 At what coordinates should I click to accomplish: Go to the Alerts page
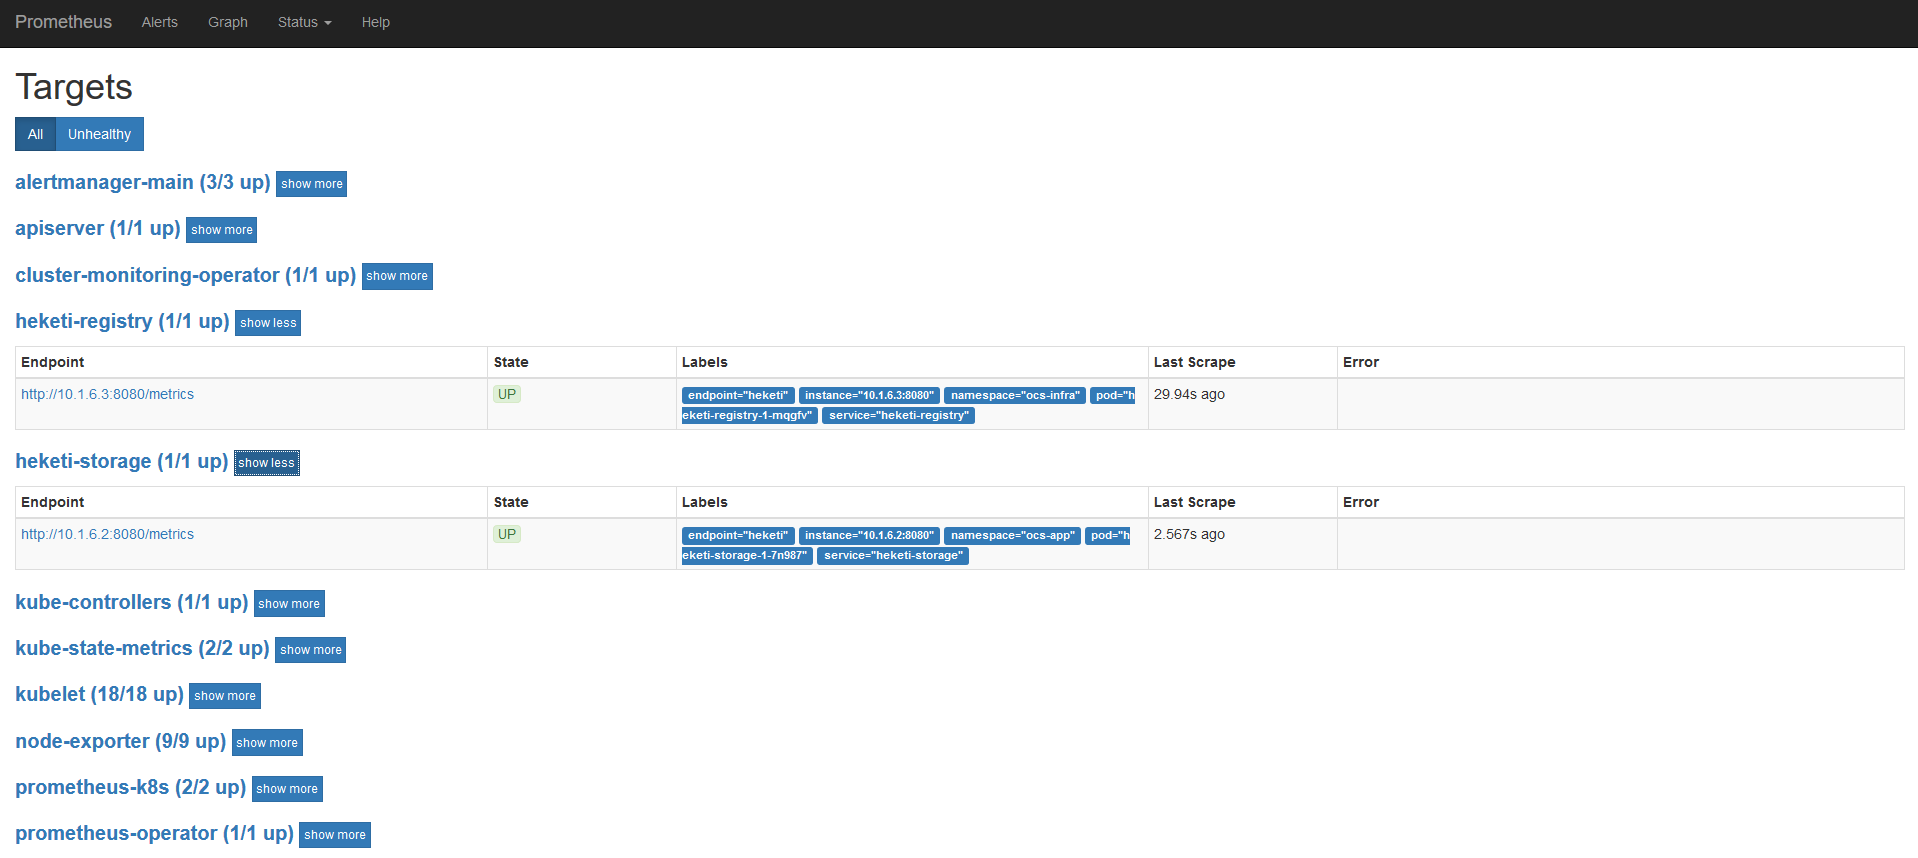point(159,22)
